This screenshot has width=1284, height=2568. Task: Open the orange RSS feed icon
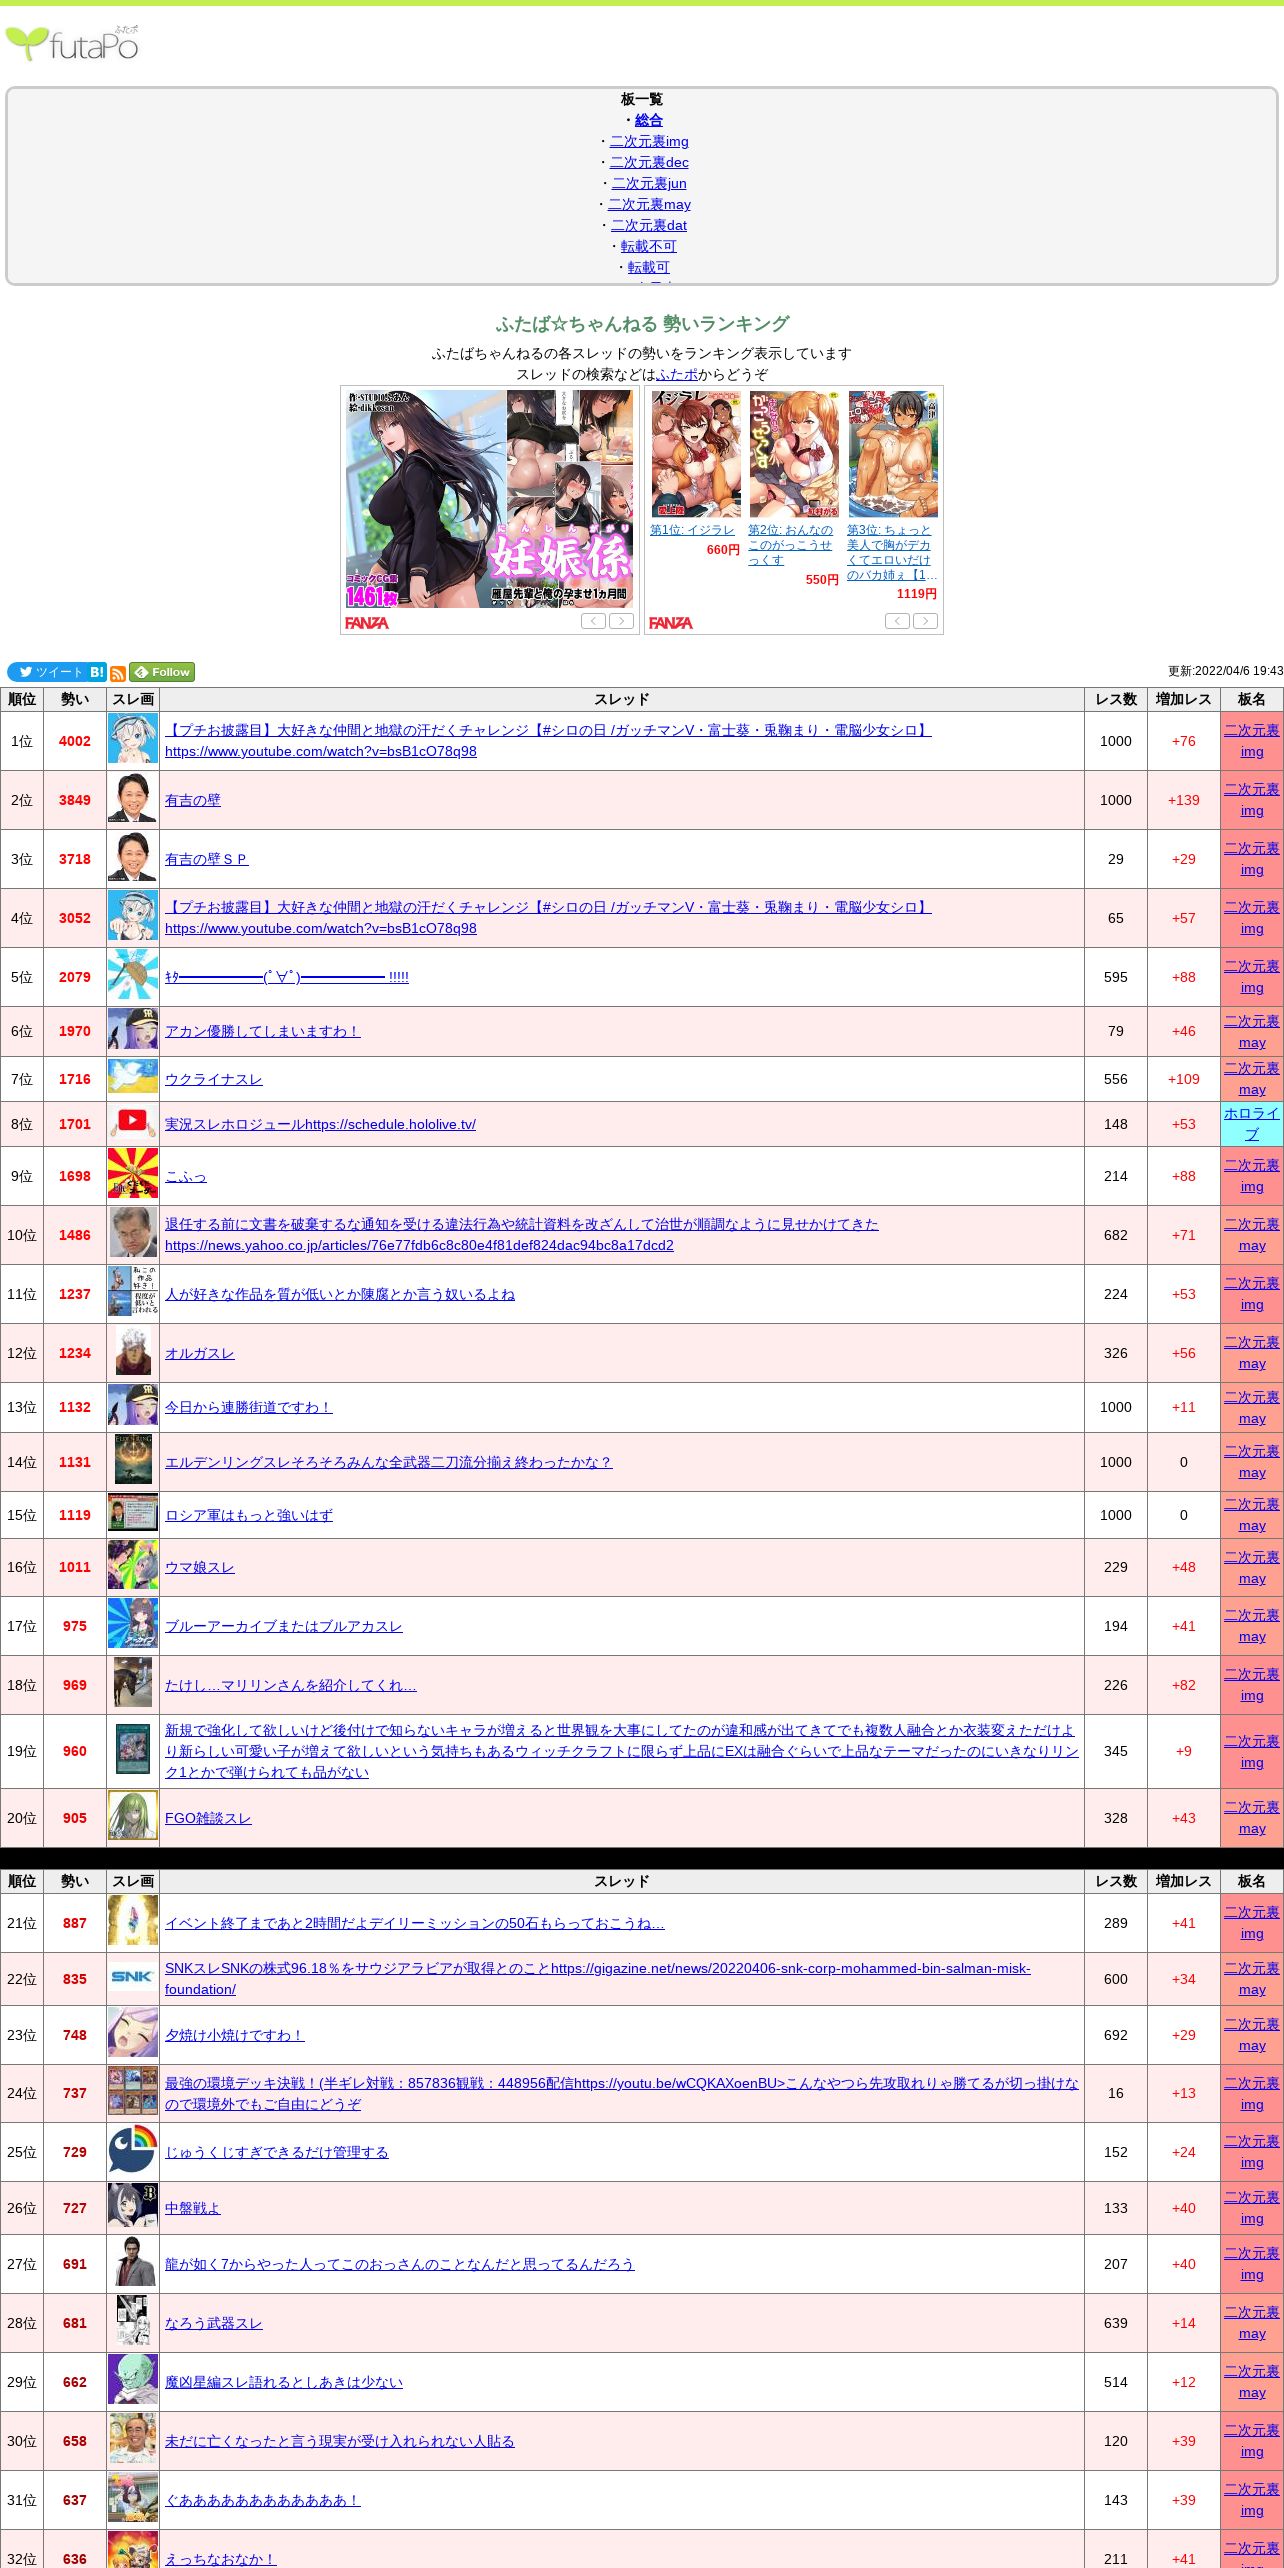click(118, 674)
